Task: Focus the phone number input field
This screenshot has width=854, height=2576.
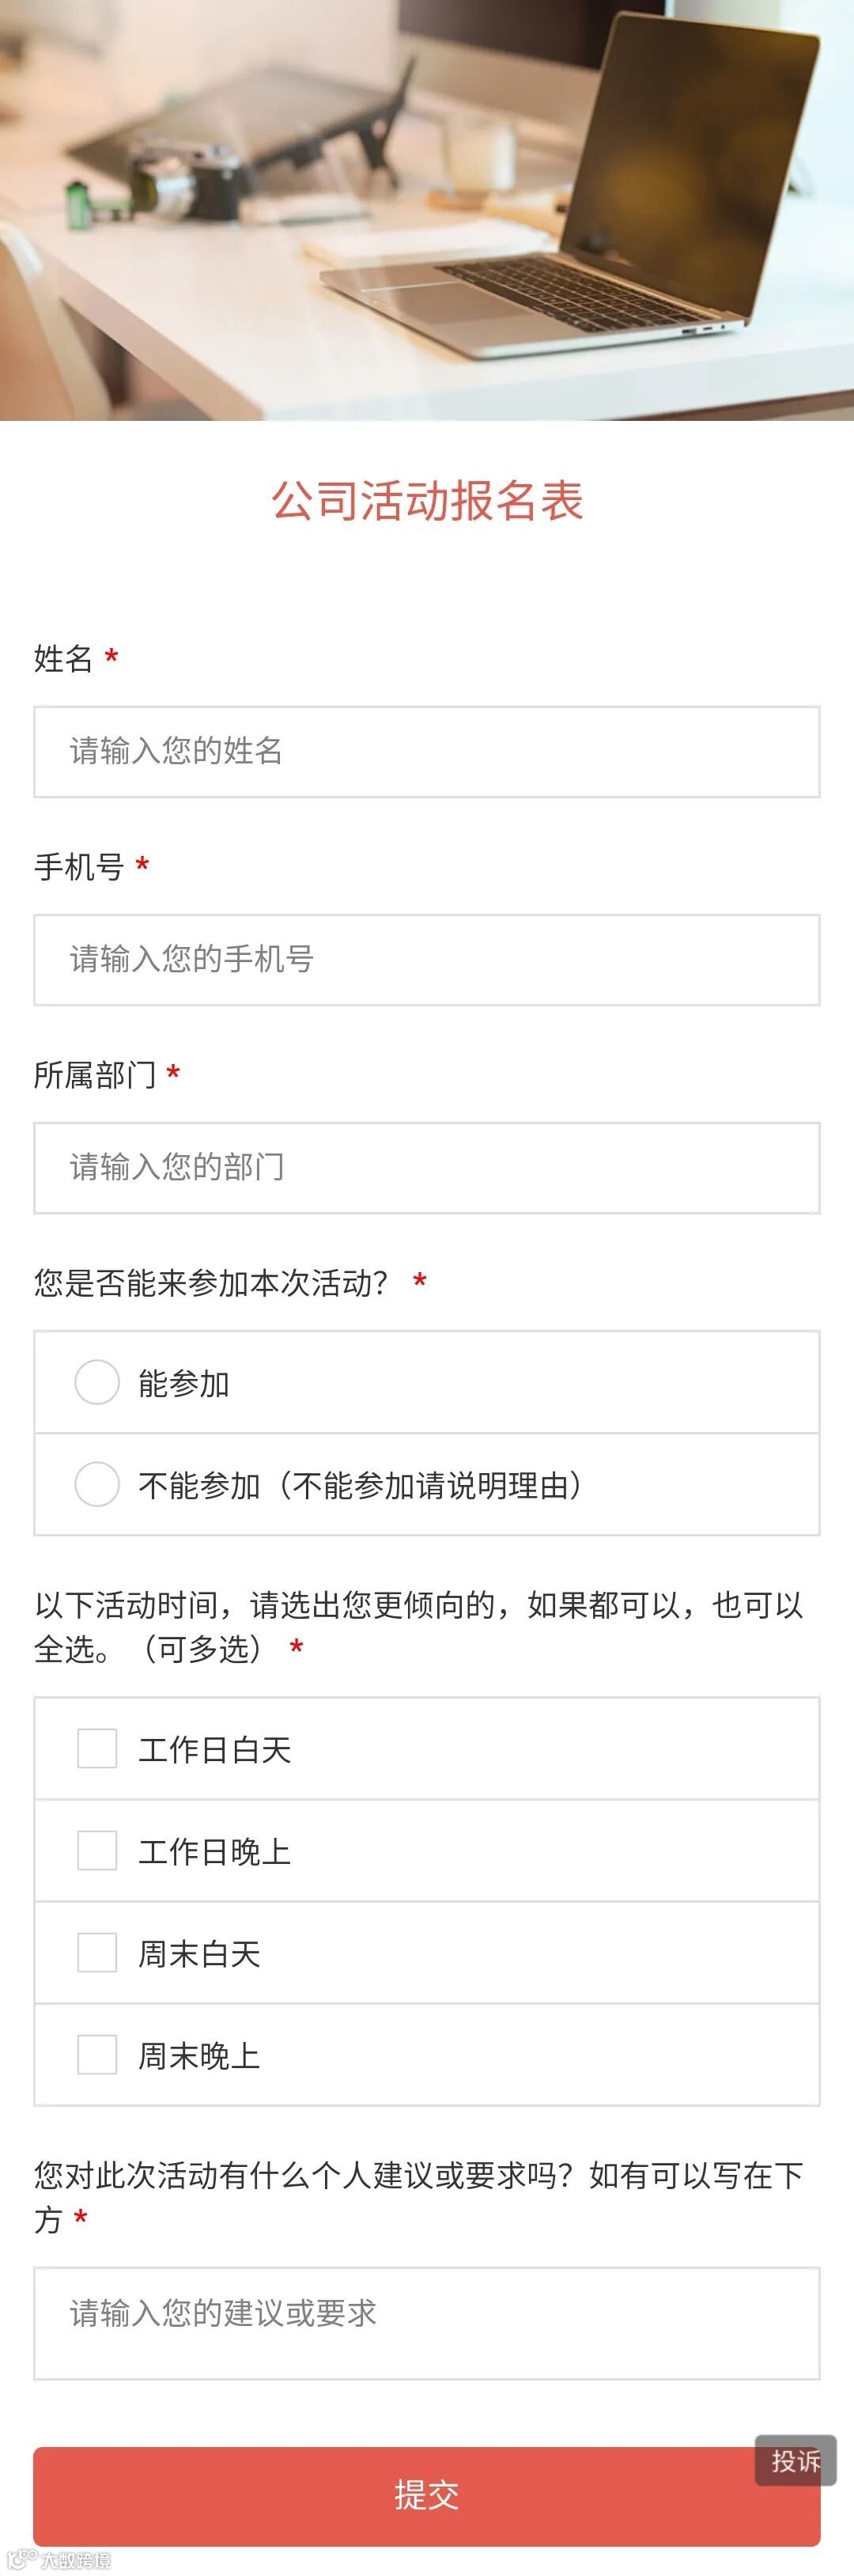Action: click(427, 959)
